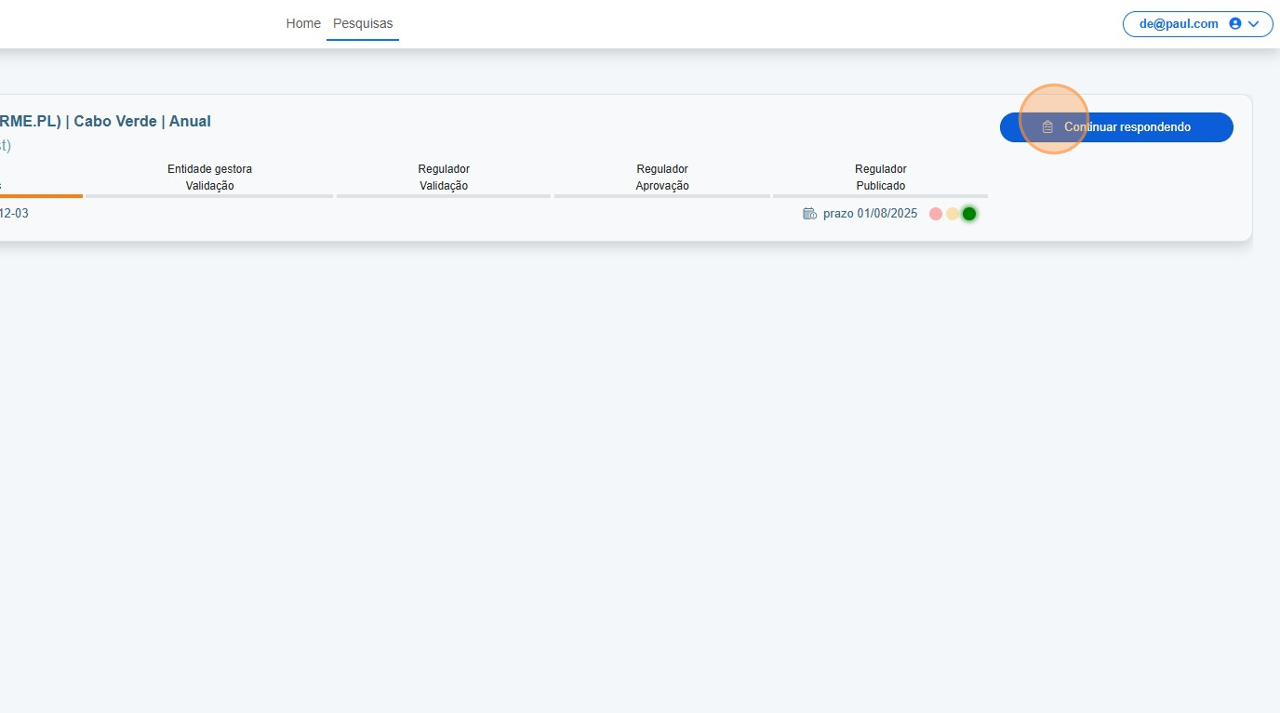1280x713 pixels.
Task: Click the user avatar icon beside de@paul.com
Action: click(1235, 23)
